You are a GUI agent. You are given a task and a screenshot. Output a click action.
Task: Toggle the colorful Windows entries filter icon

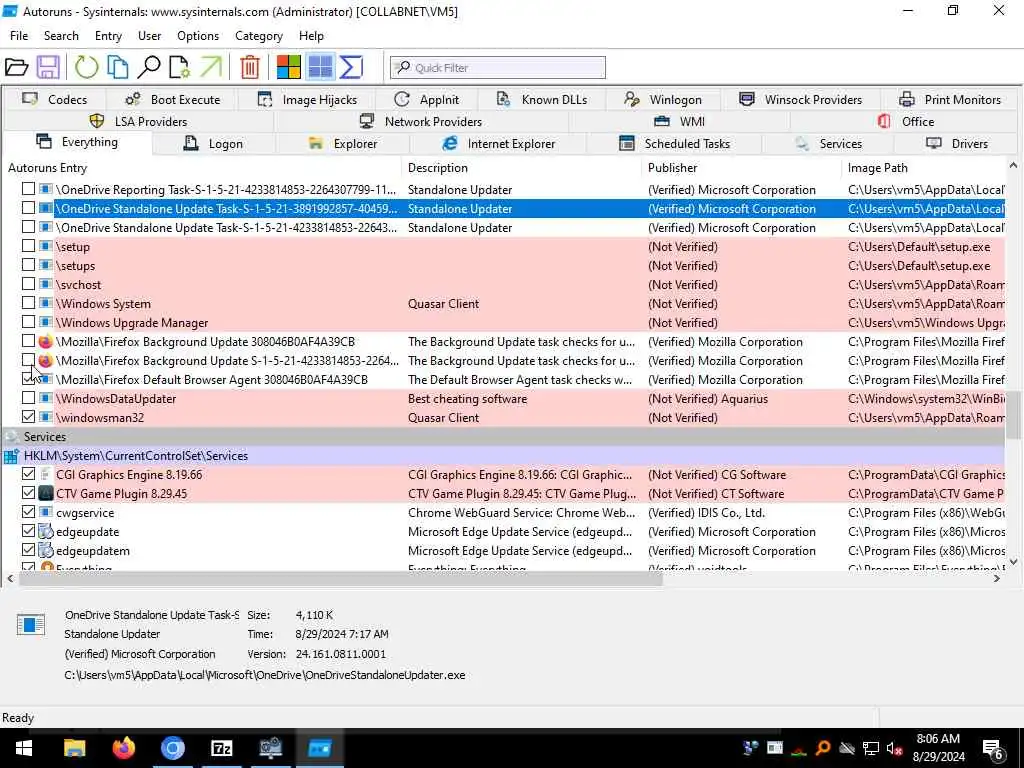289,67
